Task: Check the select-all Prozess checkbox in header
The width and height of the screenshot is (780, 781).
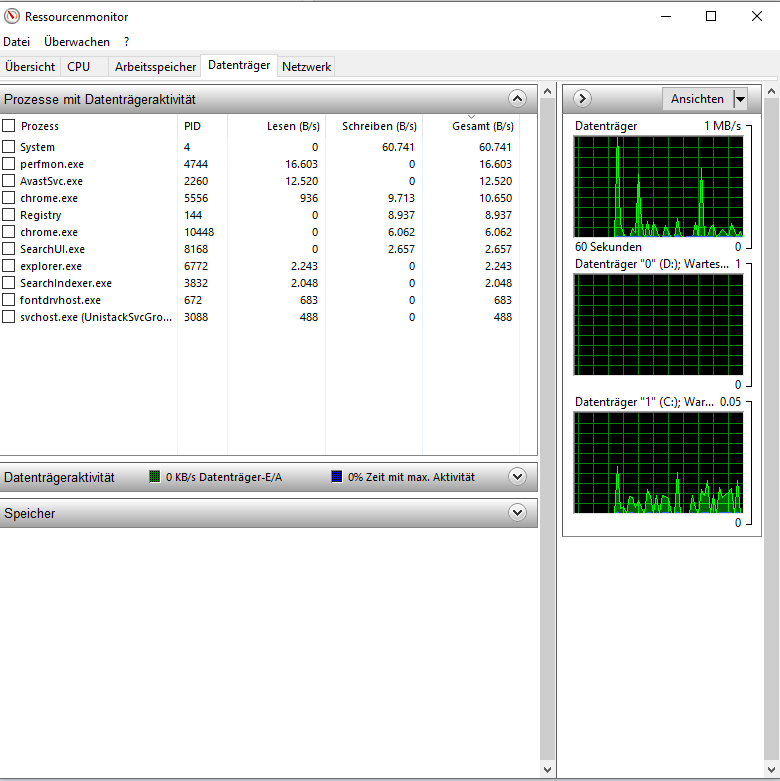Action: [x=8, y=126]
